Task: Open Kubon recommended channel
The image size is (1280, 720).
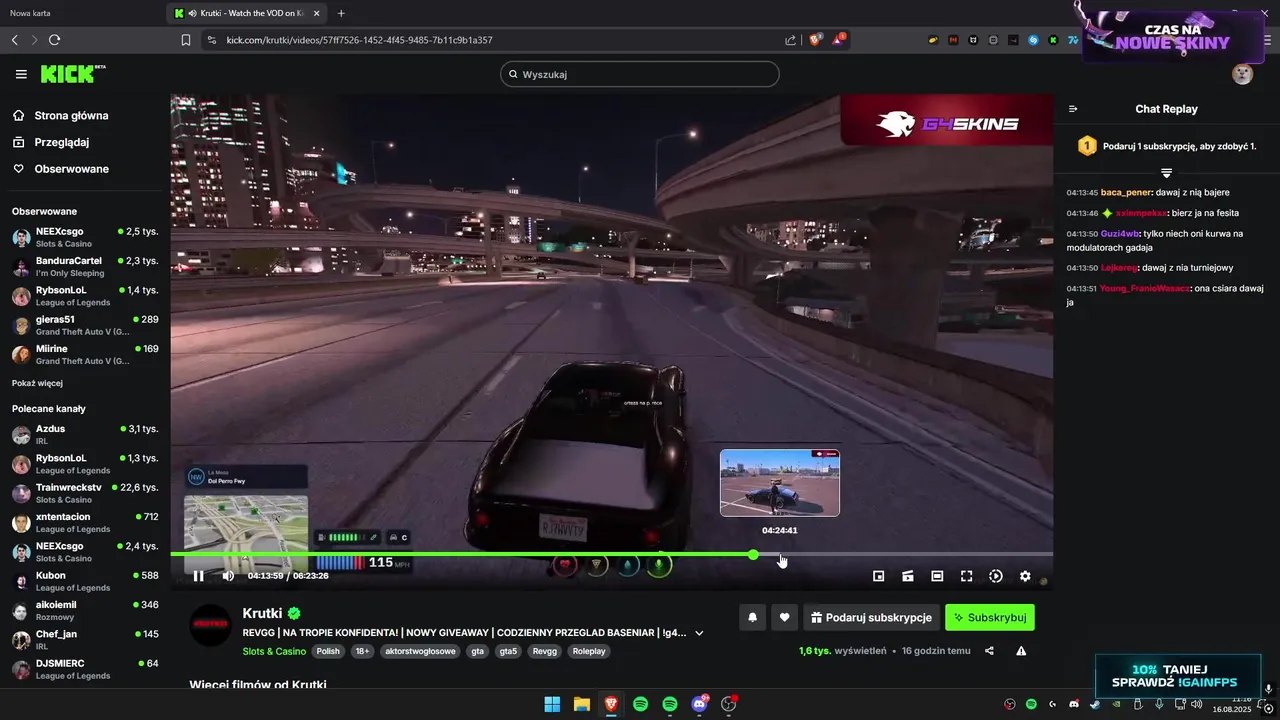Action: click(x=85, y=581)
